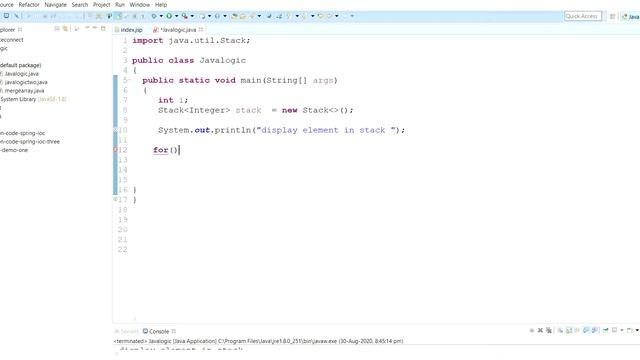Click the Open Type toolbar icon
640x360 pixels.
pyautogui.click(x=234, y=16)
